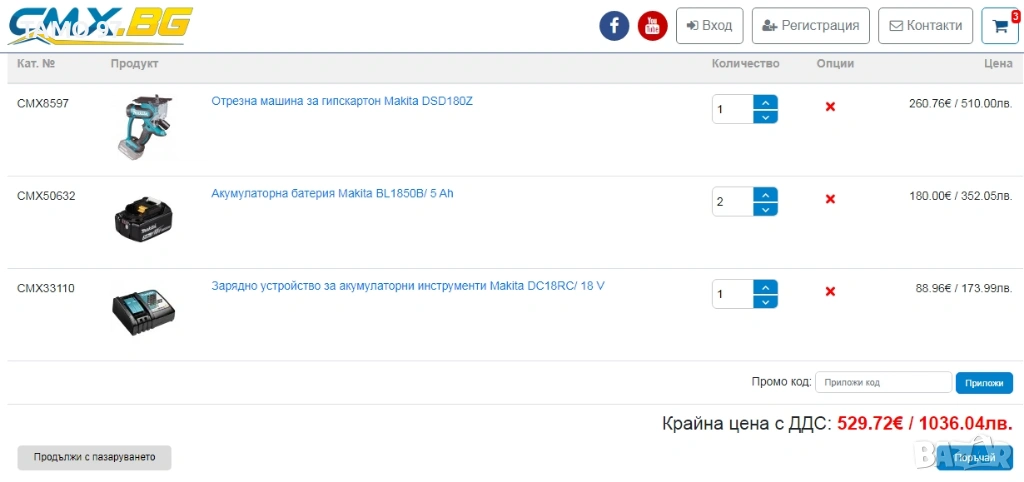
Task: Click the Опции column header
Action: point(835,64)
